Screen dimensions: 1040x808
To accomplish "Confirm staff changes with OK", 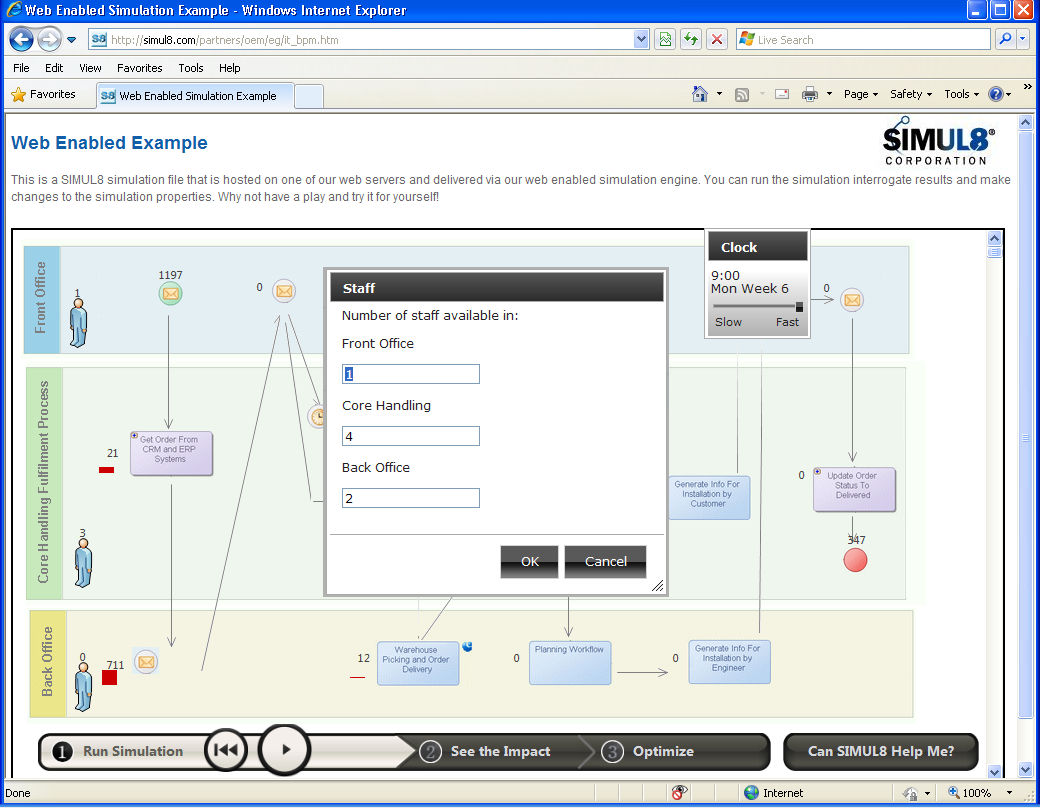I will [529, 561].
